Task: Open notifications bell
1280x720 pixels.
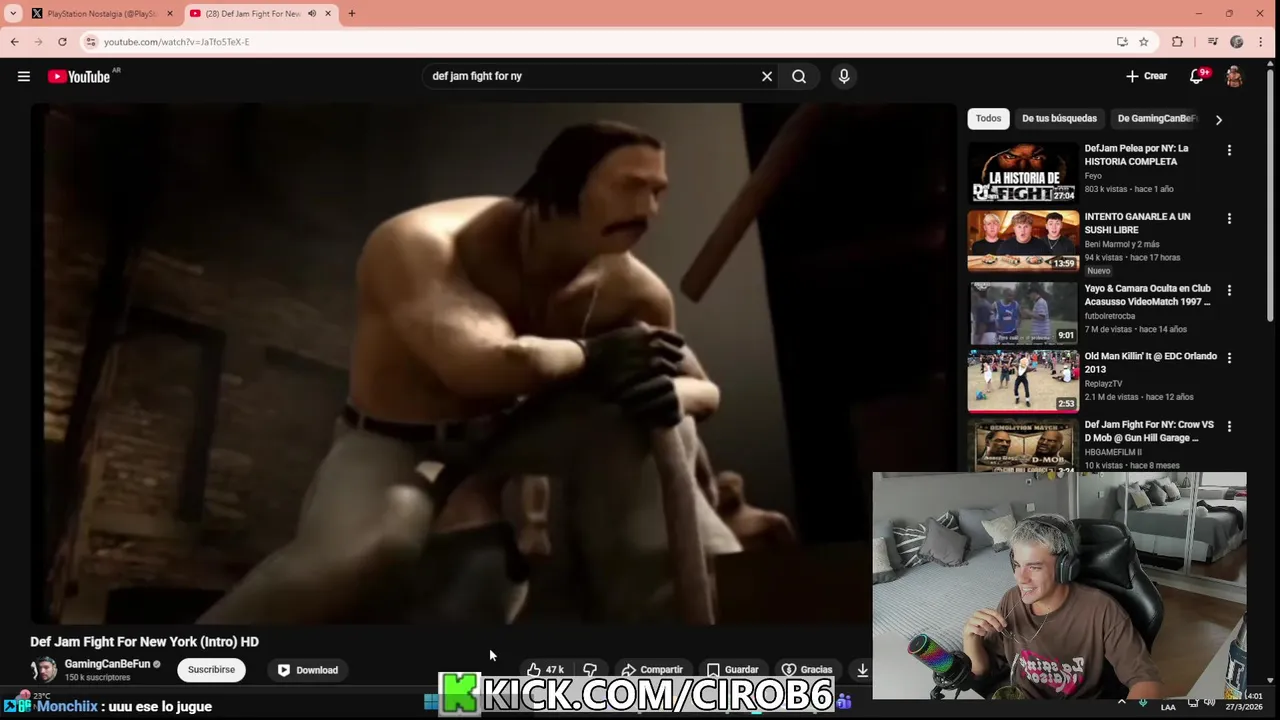Action: click(x=1197, y=76)
